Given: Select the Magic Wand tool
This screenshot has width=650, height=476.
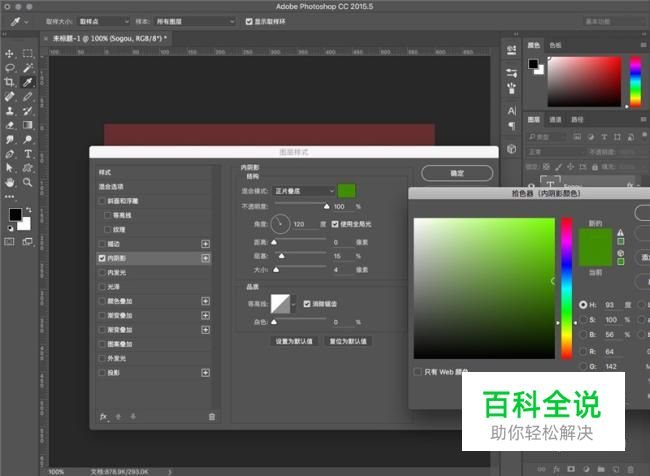Looking at the screenshot, I should click(28, 68).
